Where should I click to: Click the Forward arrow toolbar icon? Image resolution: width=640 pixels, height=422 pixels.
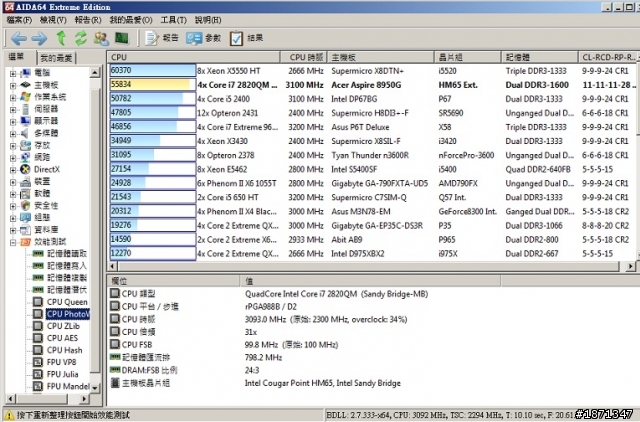[39, 39]
